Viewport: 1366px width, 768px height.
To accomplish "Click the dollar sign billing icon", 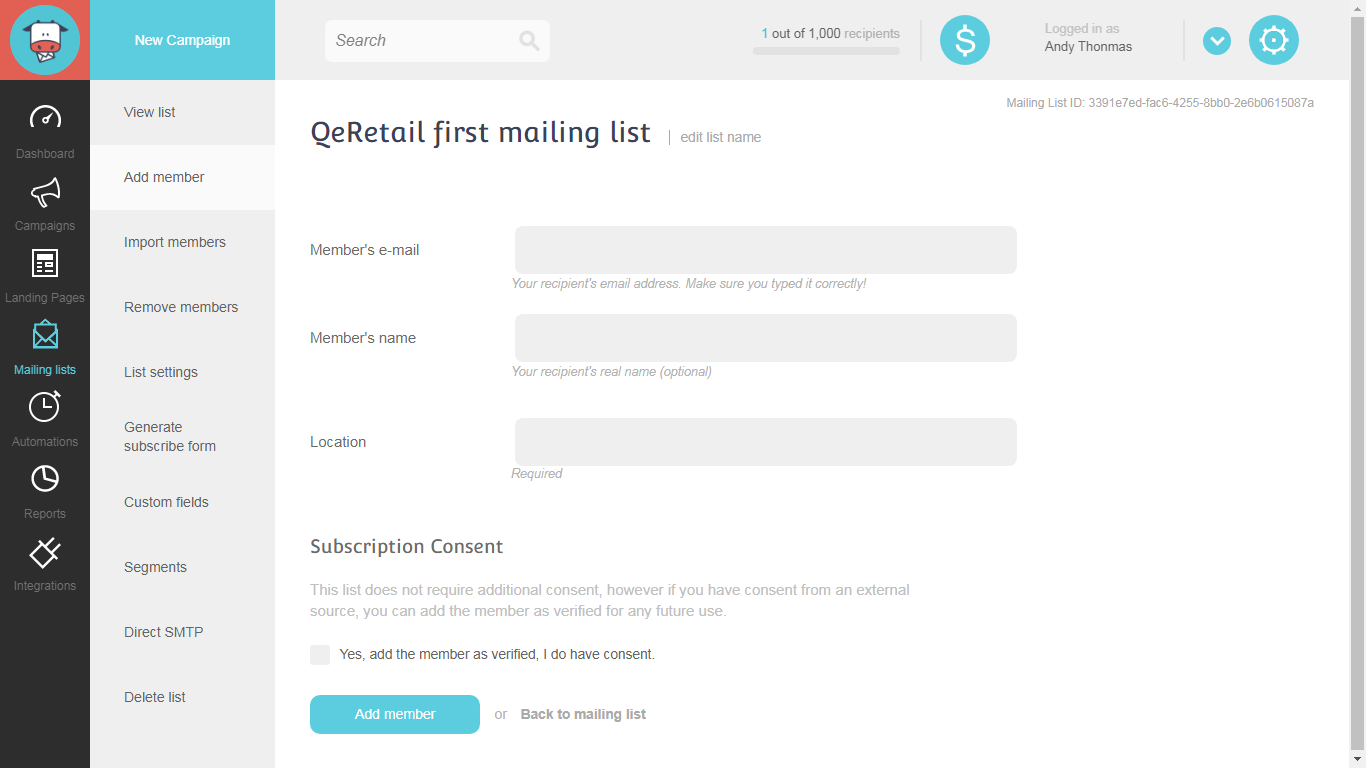I will pos(965,41).
